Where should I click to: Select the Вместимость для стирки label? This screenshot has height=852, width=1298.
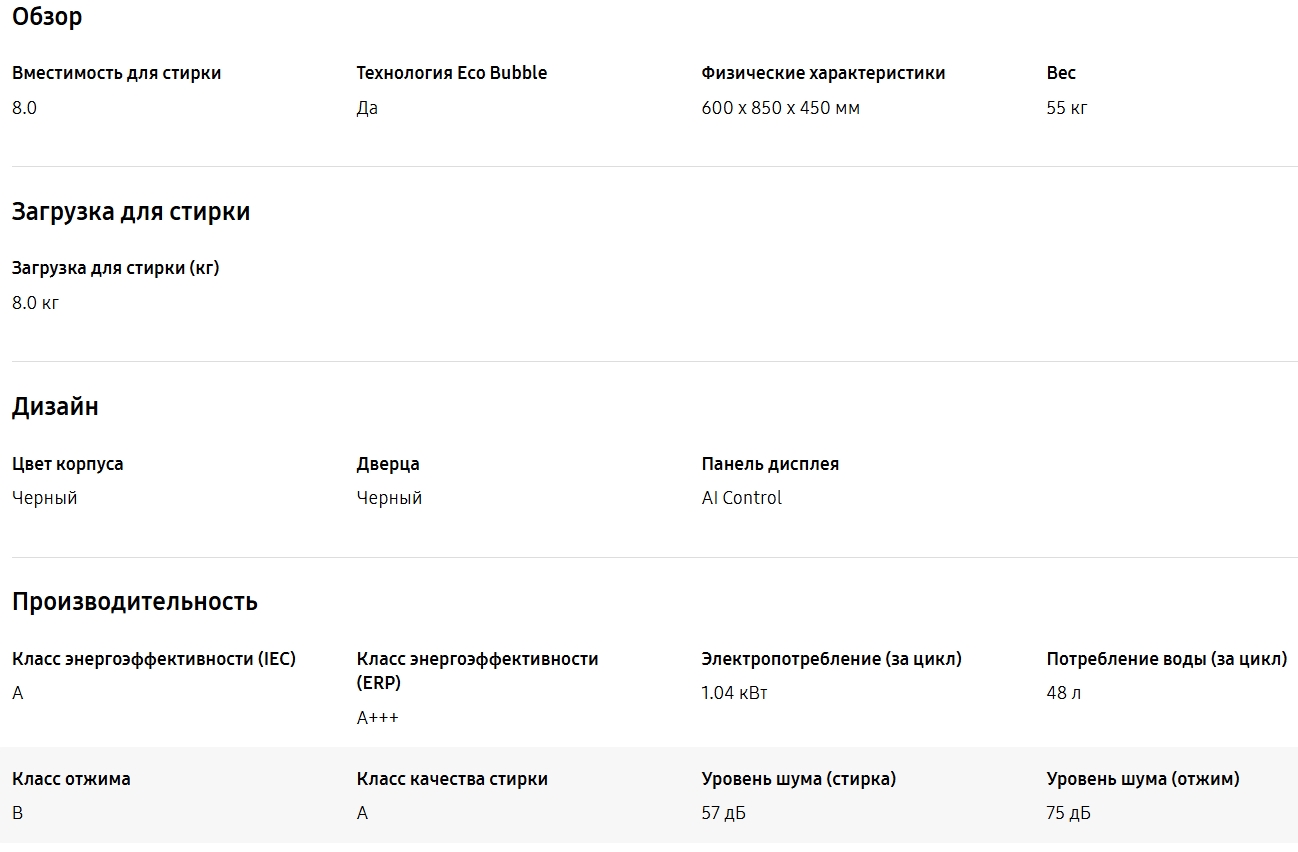point(116,73)
